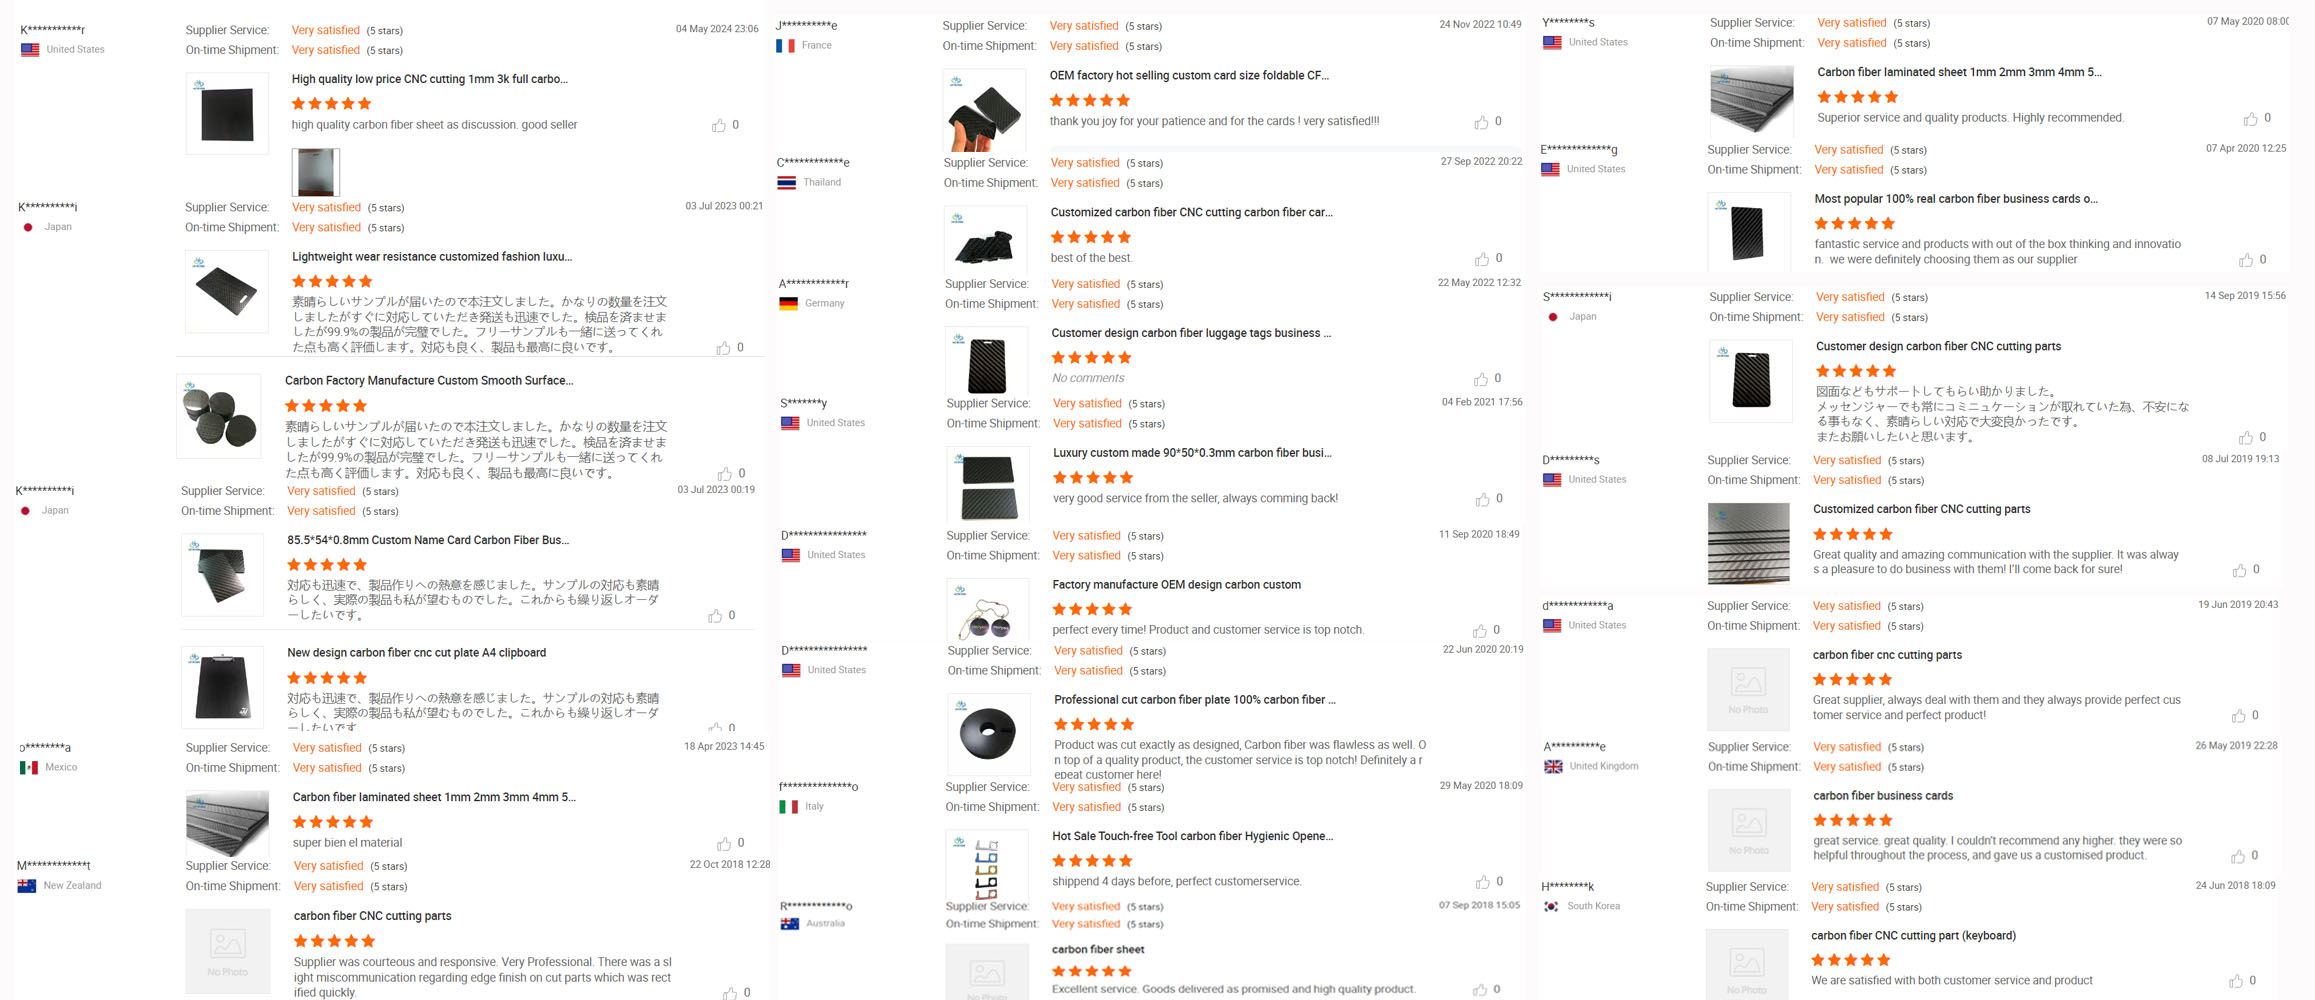The image size is (2315, 1000).
Task: Thumbs-up the keyboard cutting part review
Action: click(2236, 981)
